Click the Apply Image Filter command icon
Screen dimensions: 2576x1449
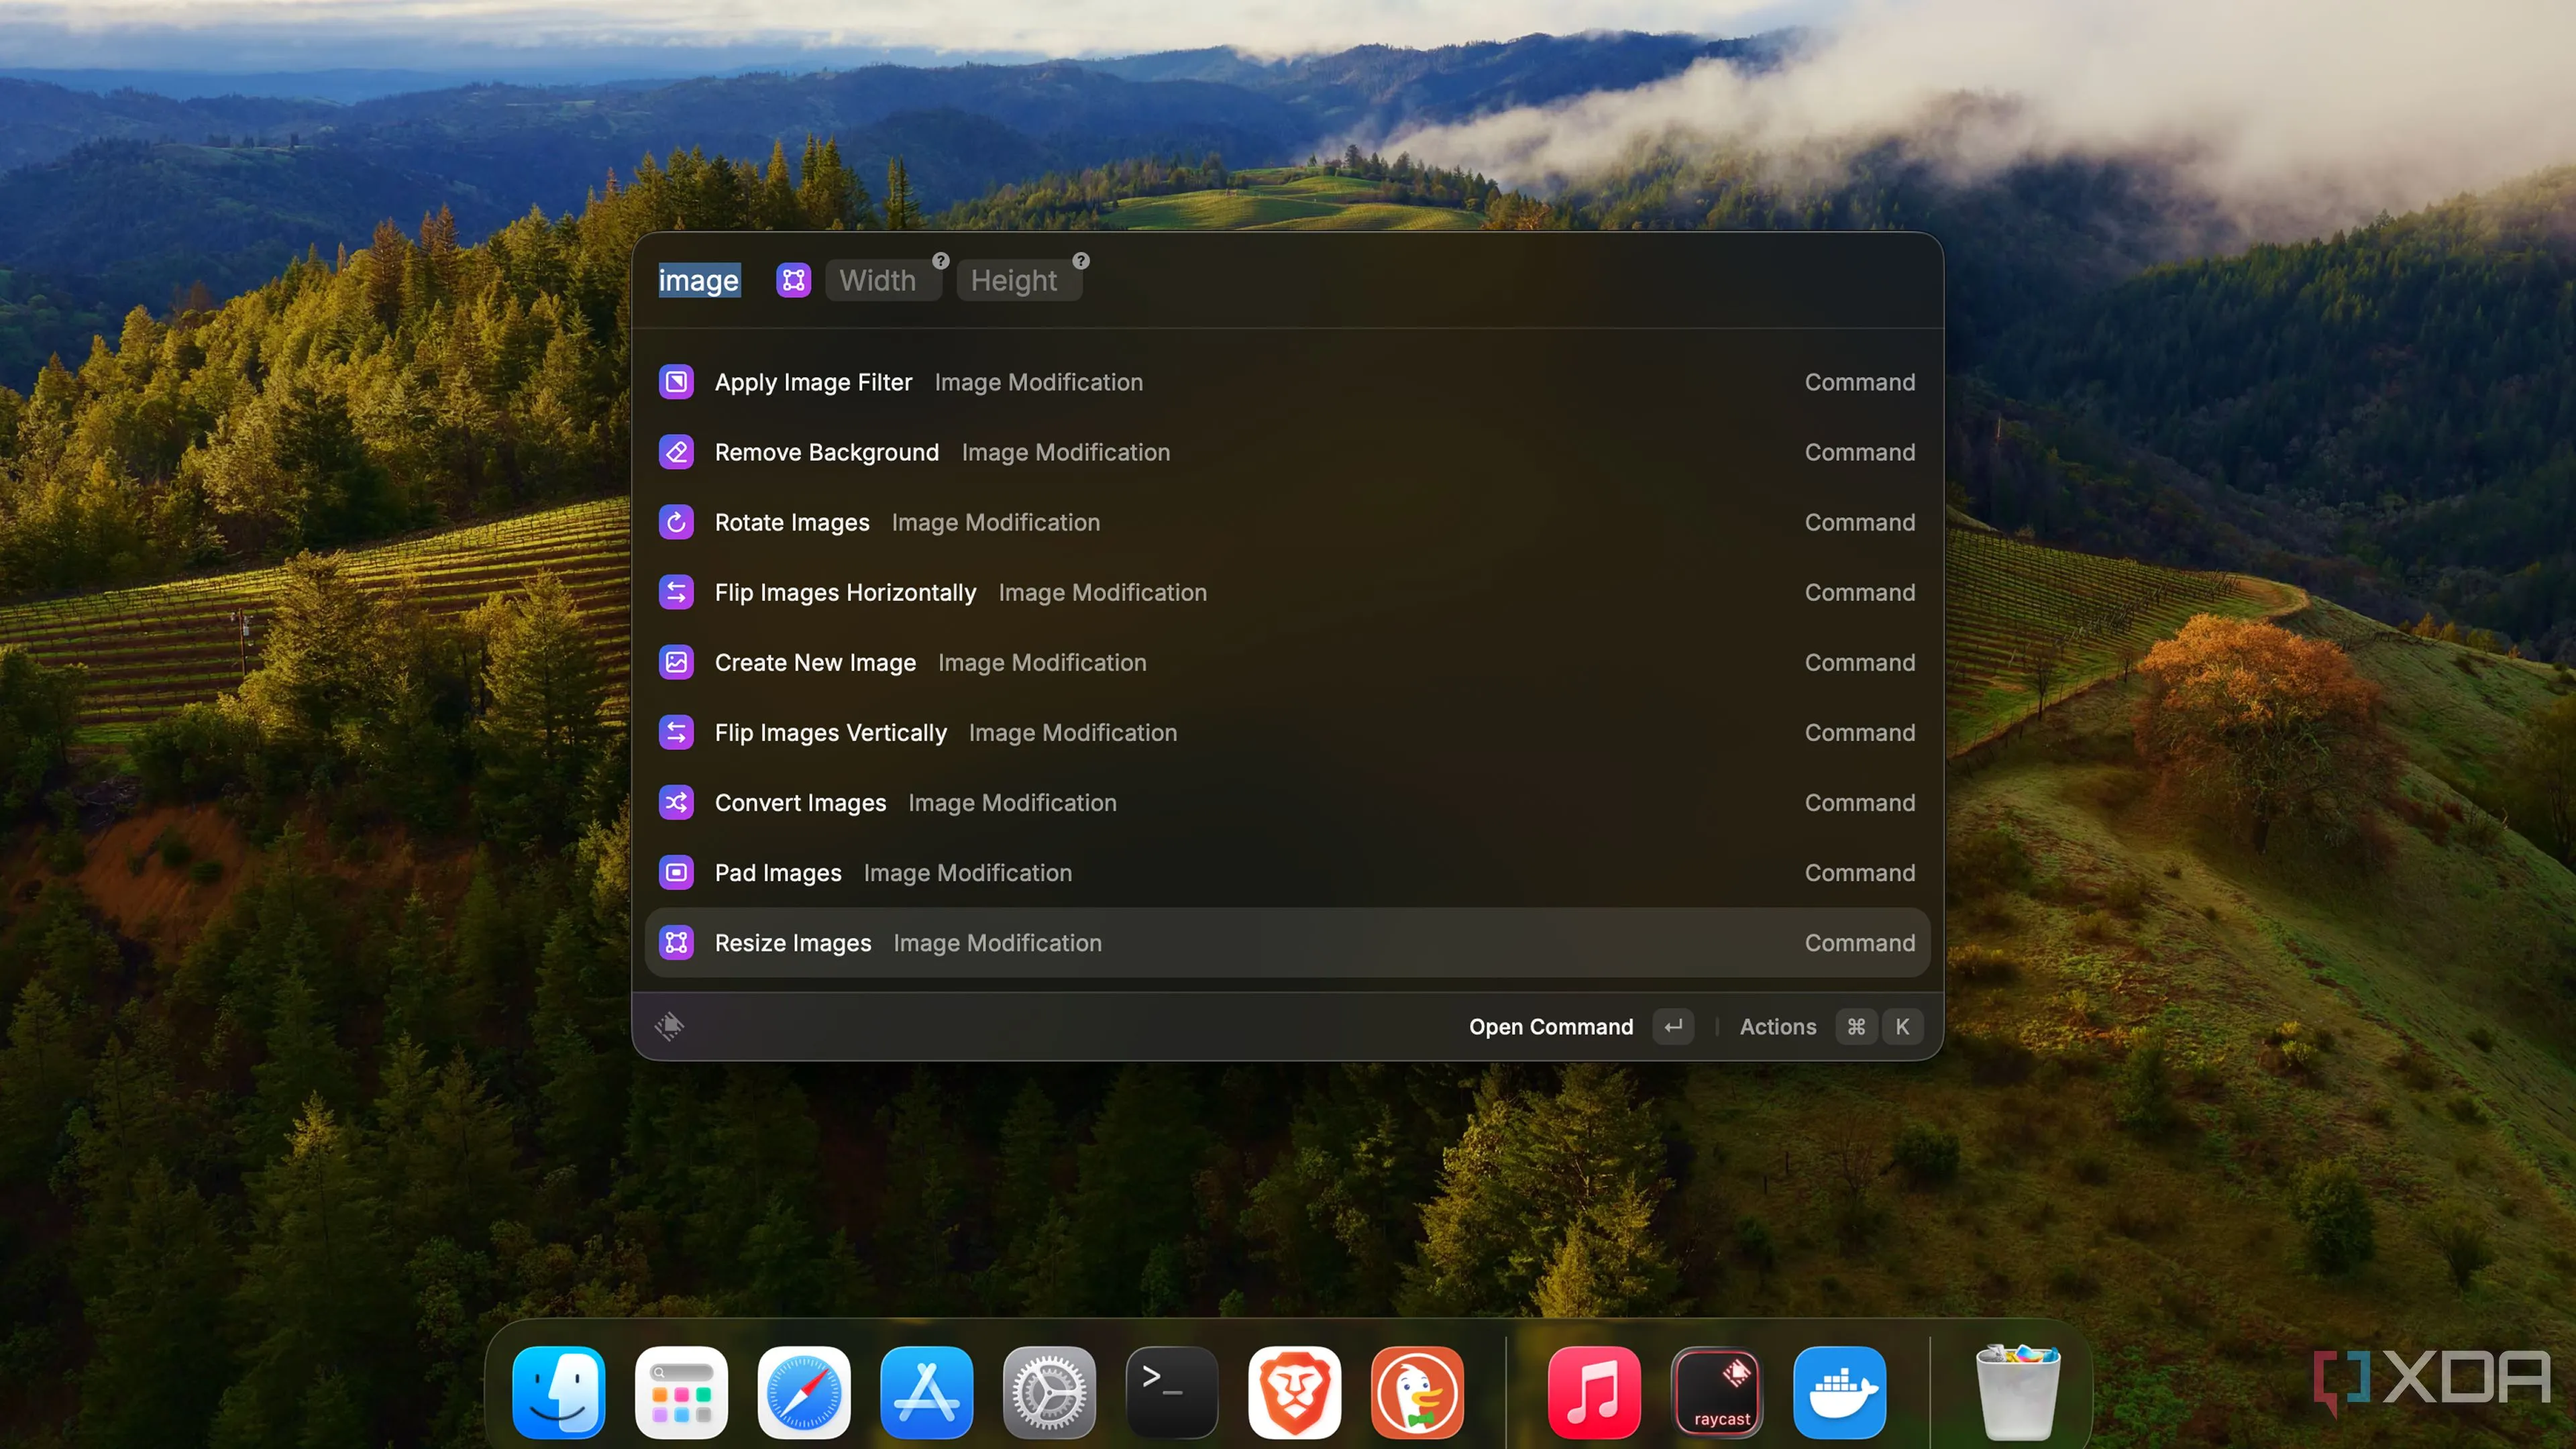(x=676, y=382)
